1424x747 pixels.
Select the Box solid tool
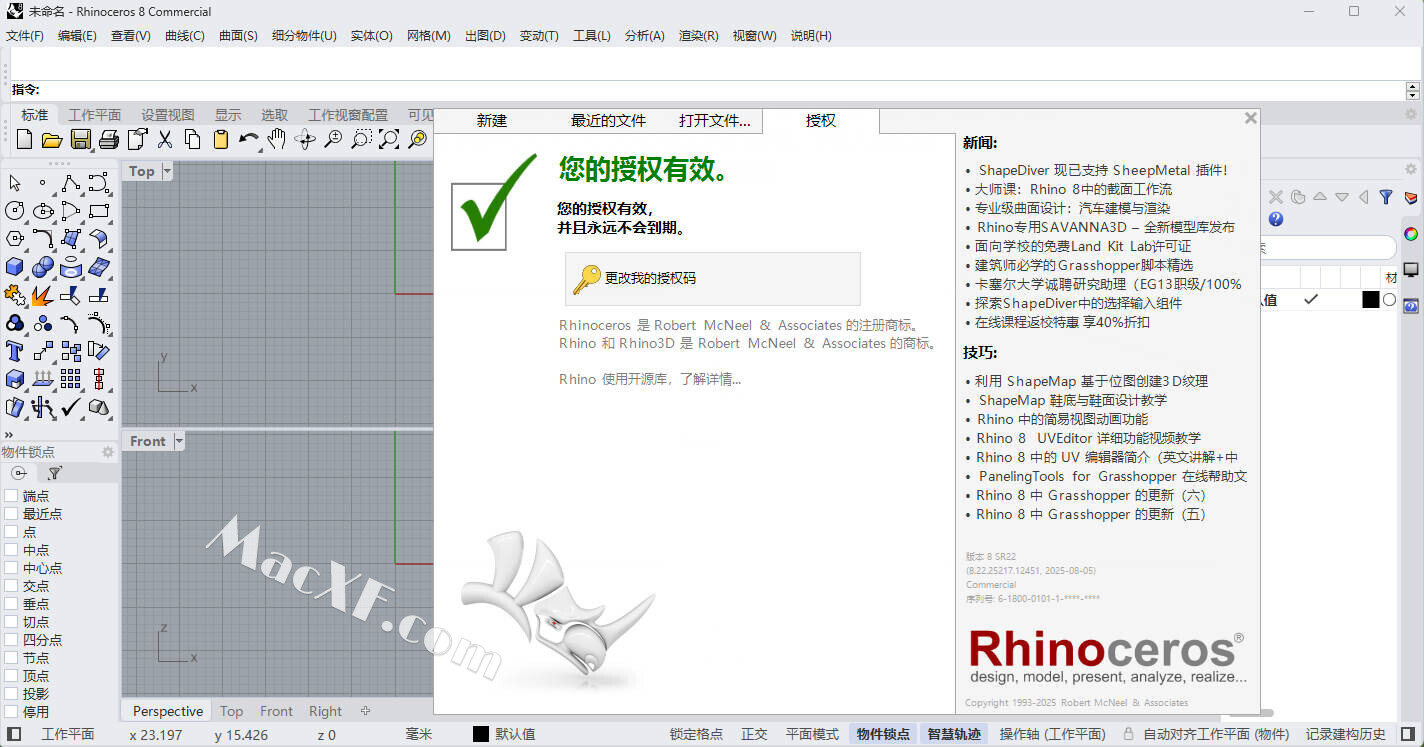click(x=15, y=267)
